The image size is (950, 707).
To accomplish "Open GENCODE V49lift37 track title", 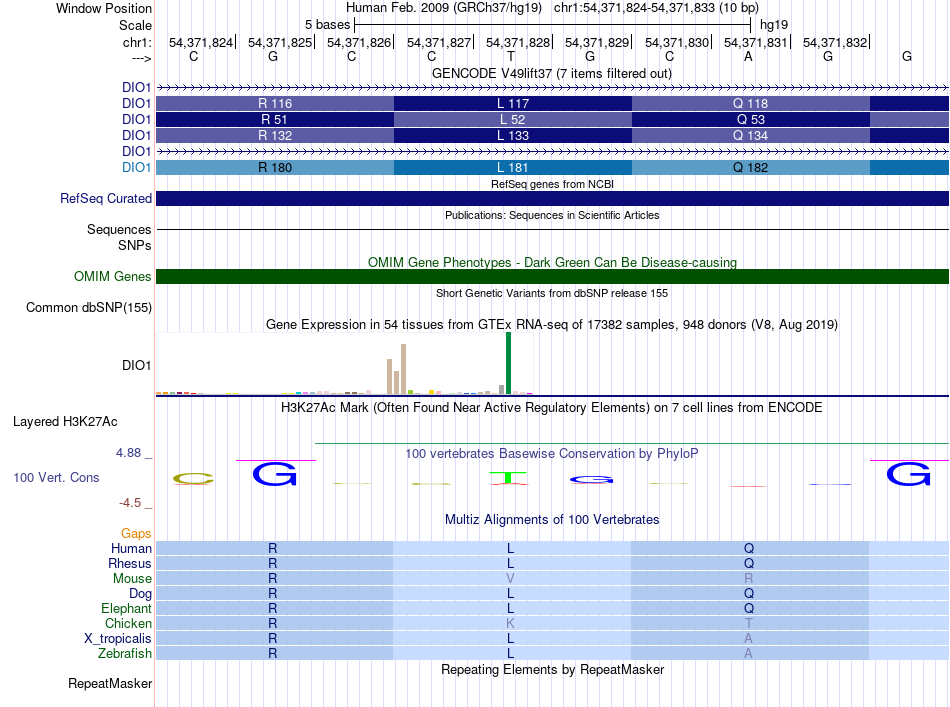I will point(552,73).
